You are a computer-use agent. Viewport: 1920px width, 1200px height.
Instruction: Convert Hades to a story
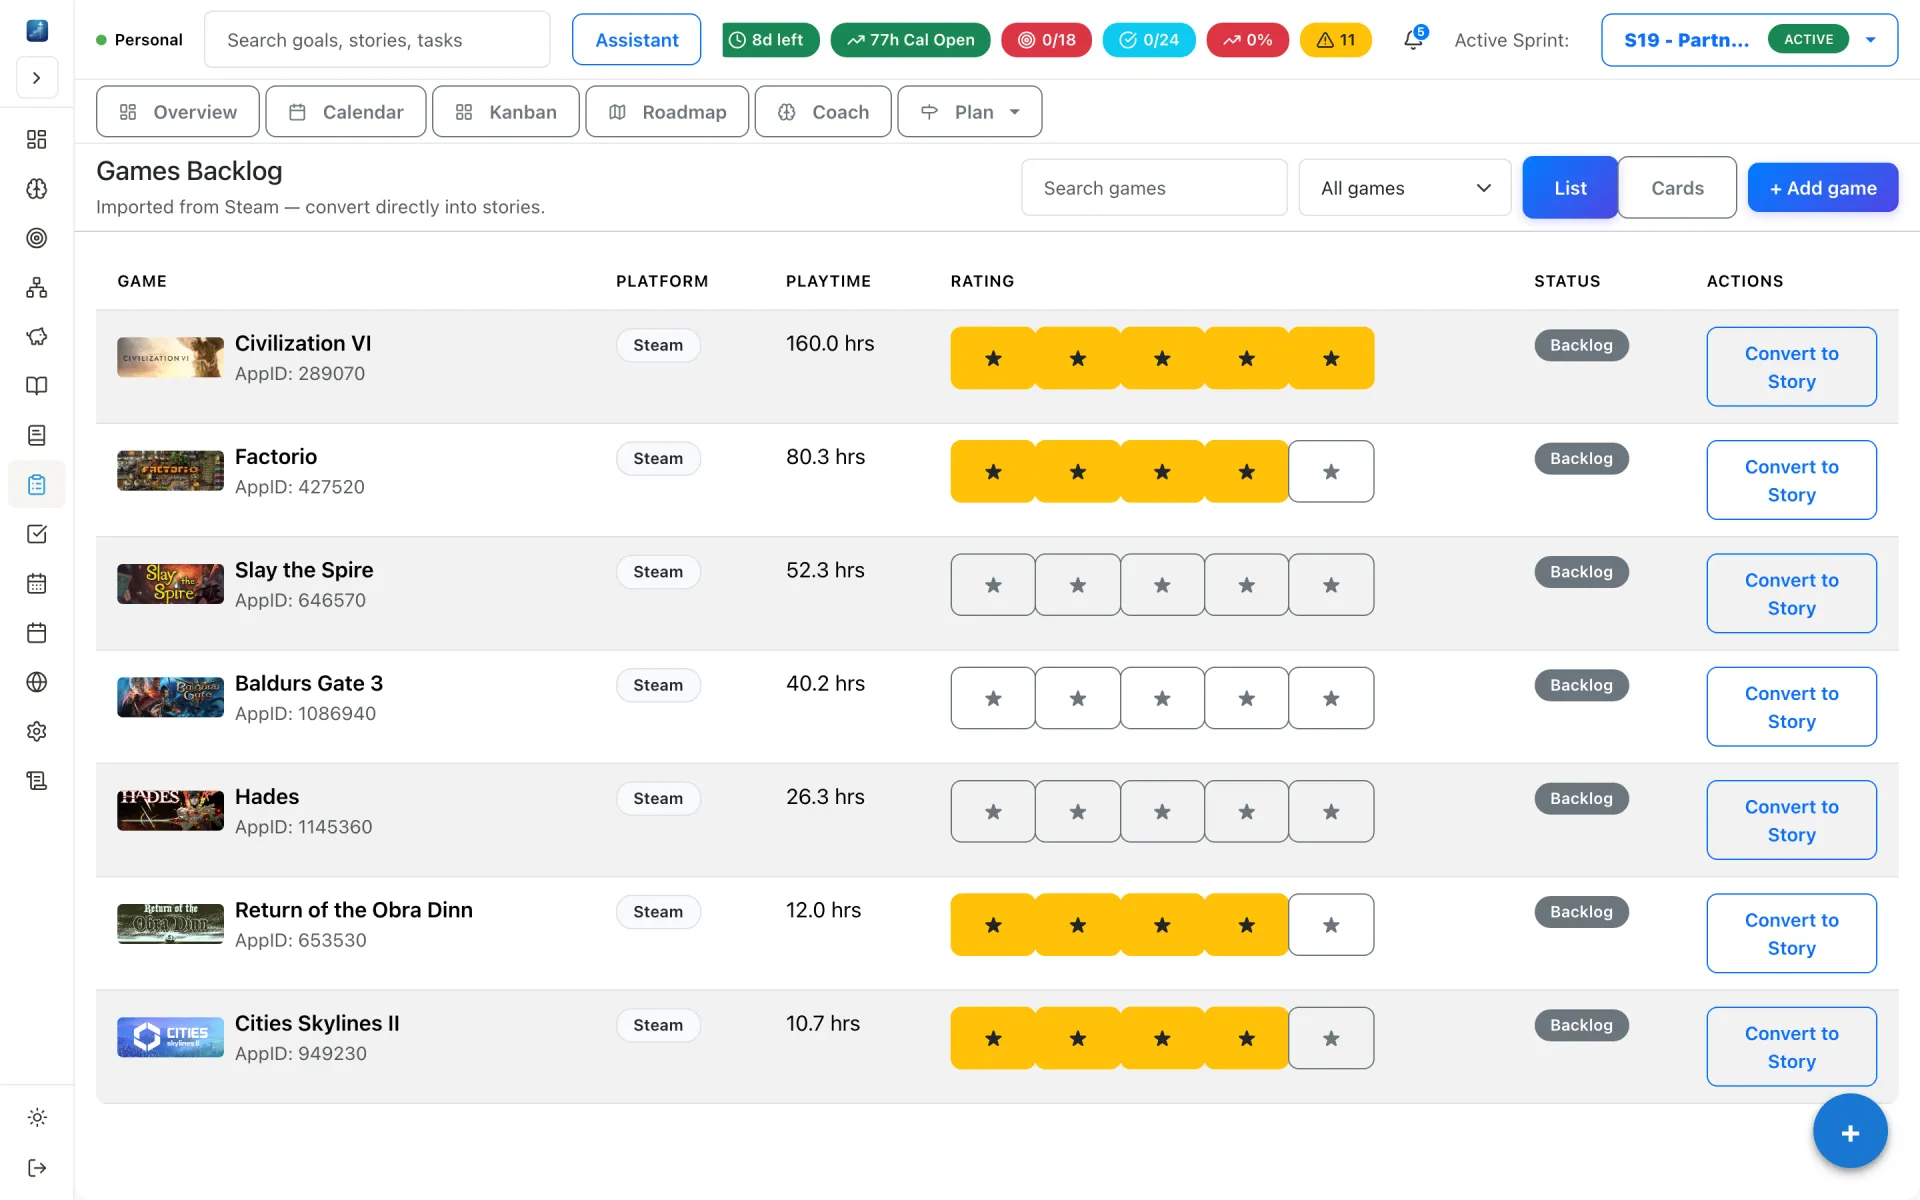point(1791,820)
